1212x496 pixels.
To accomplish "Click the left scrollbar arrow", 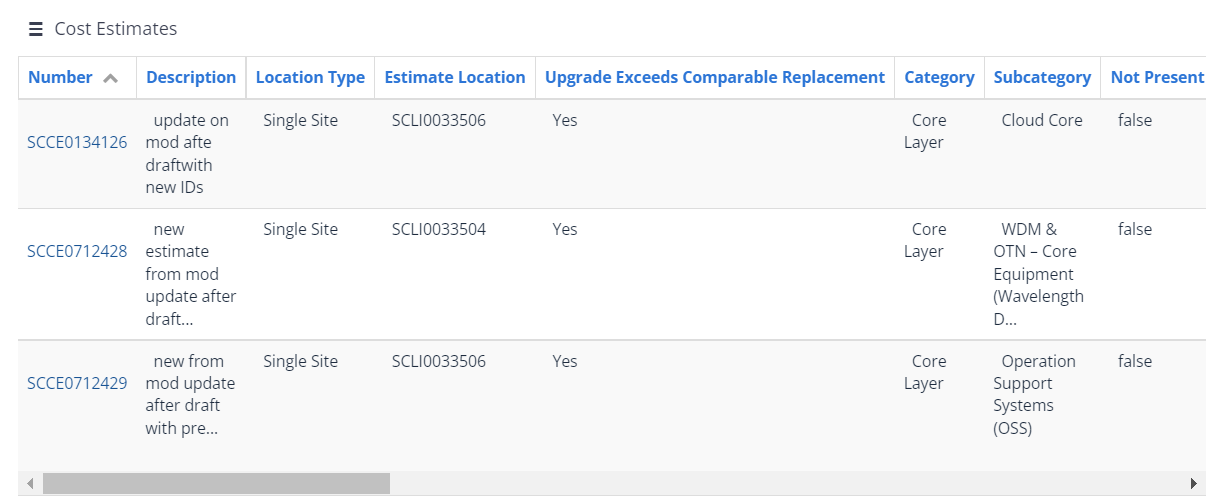I will coord(30,484).
